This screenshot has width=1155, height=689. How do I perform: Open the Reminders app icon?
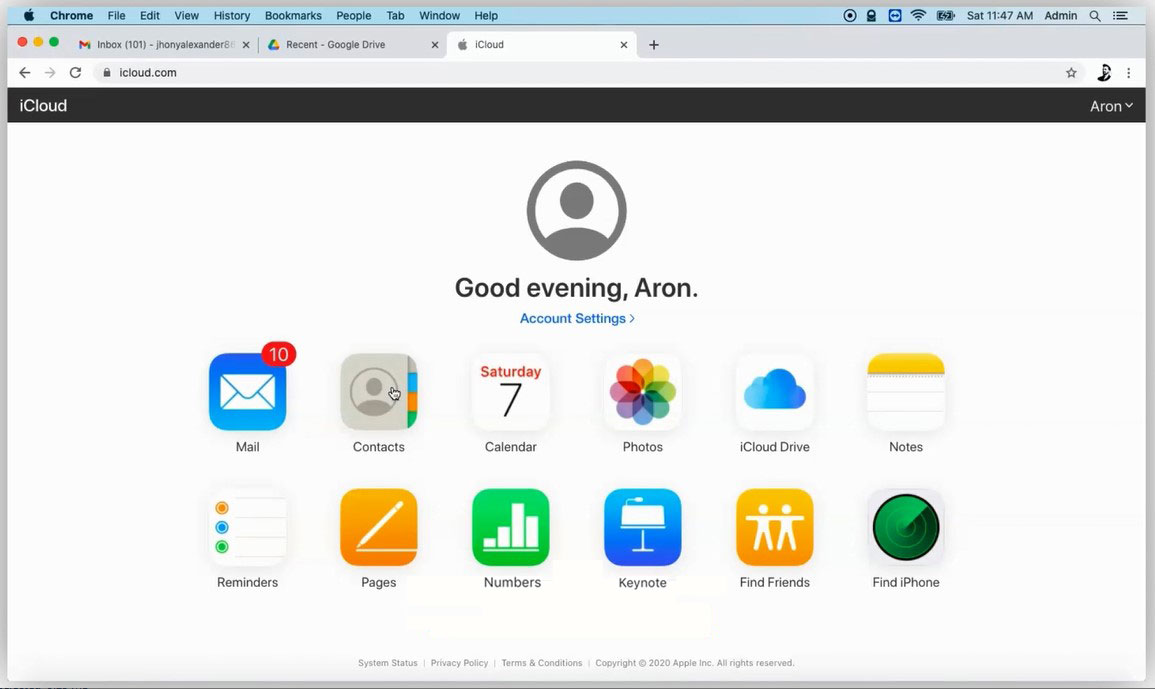point(247,526)
